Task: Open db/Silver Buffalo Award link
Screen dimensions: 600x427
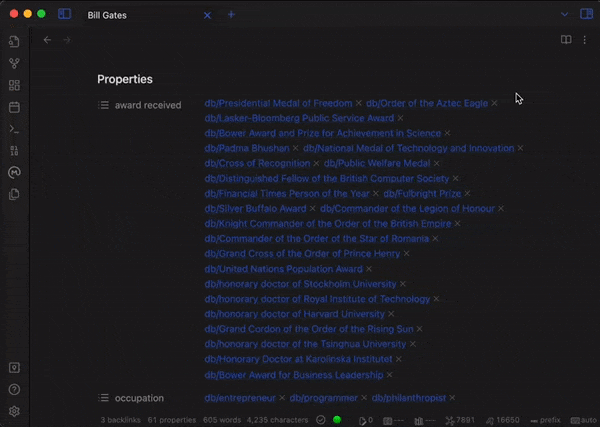Action: point(255,209)
